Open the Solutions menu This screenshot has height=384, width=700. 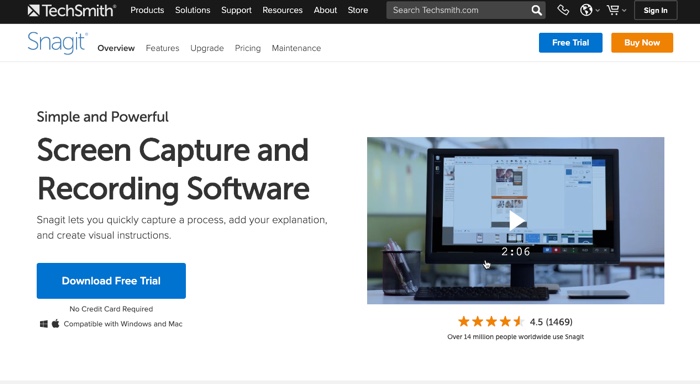pyautogui.click(x=192, y=10)
